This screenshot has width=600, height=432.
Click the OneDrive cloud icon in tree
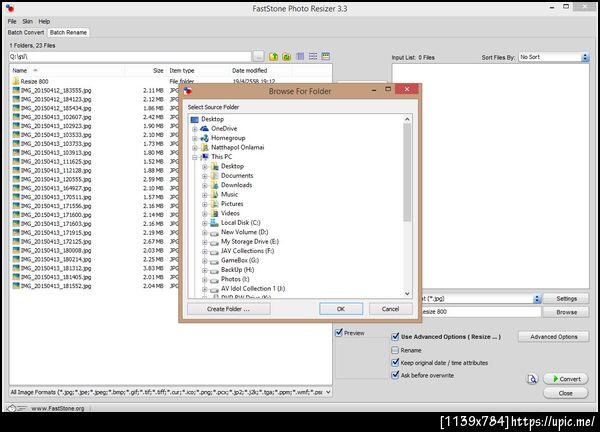click(x=204, y=129)
